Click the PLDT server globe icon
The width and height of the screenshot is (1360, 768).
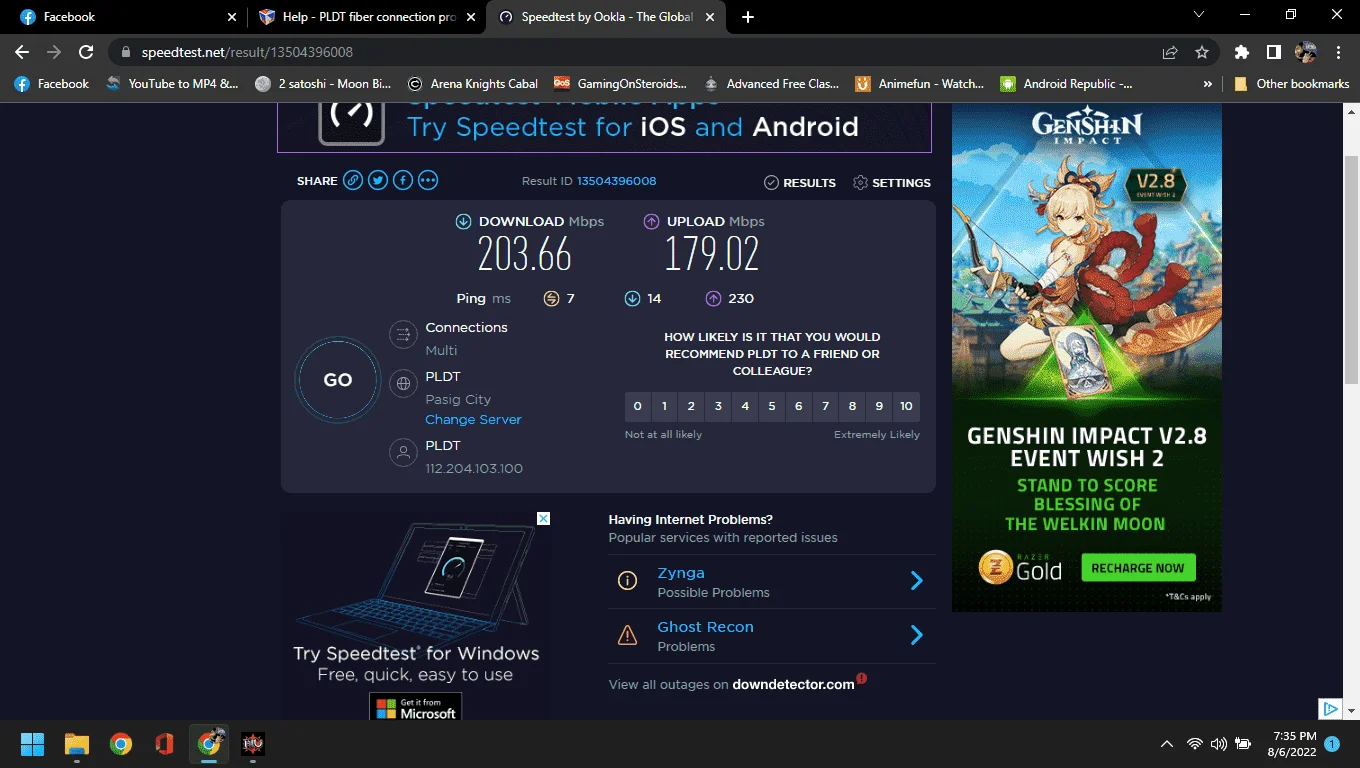click(403, 383)
